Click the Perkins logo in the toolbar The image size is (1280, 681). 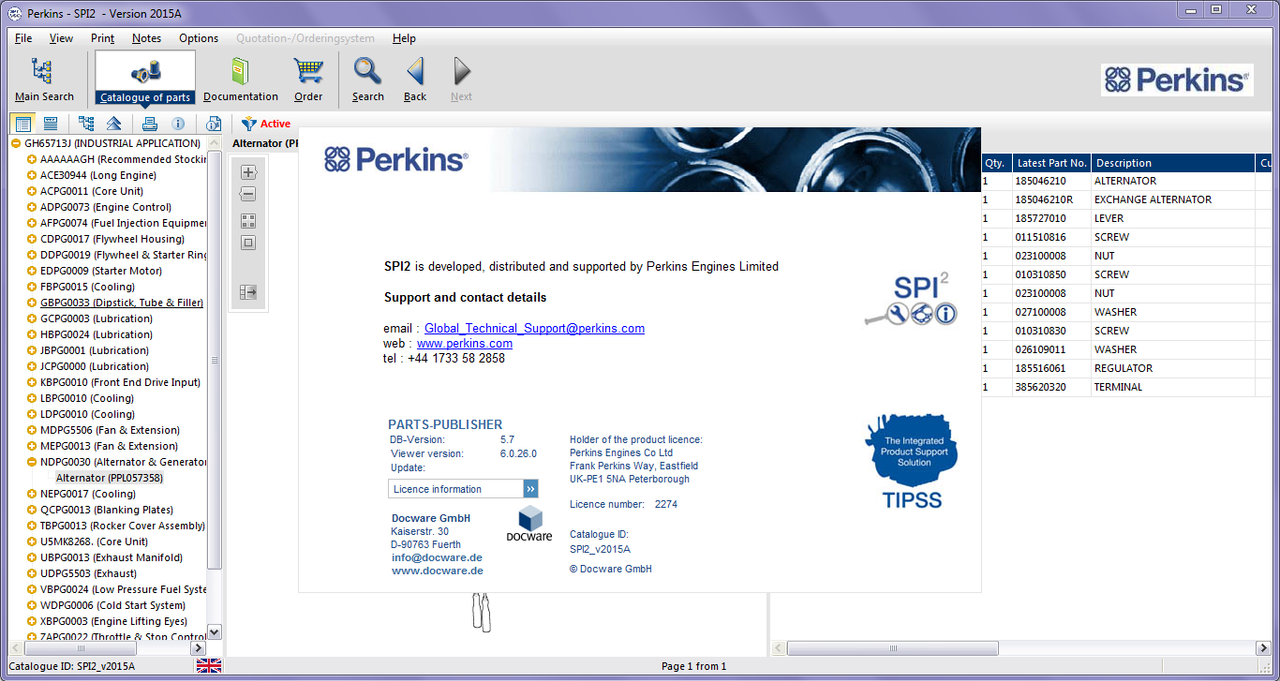coord(1177,80)
